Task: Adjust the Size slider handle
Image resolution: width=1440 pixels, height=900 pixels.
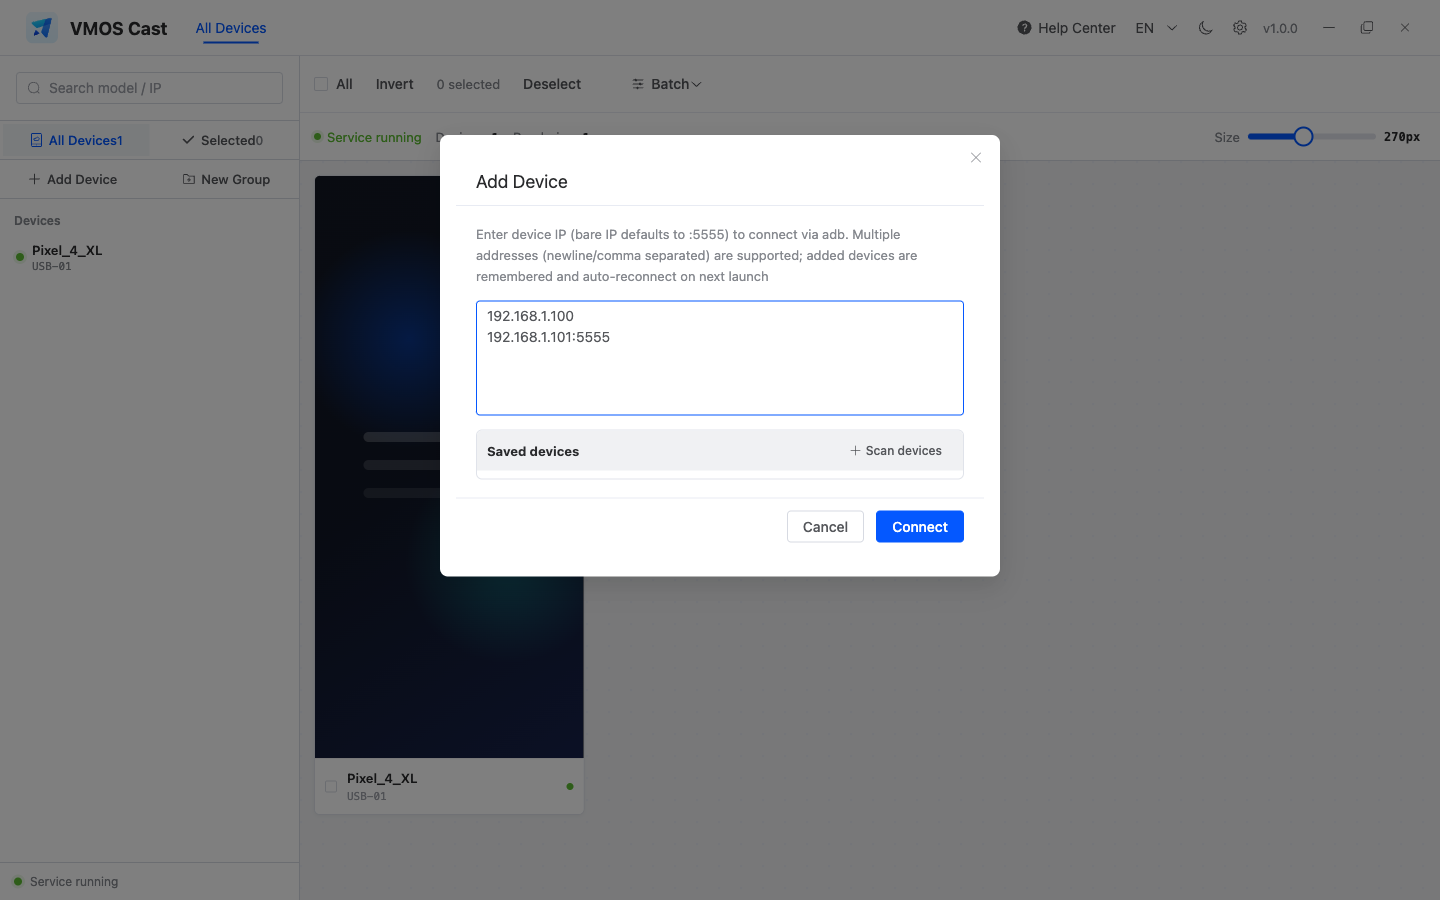Action: click(x=1303, y=137)
